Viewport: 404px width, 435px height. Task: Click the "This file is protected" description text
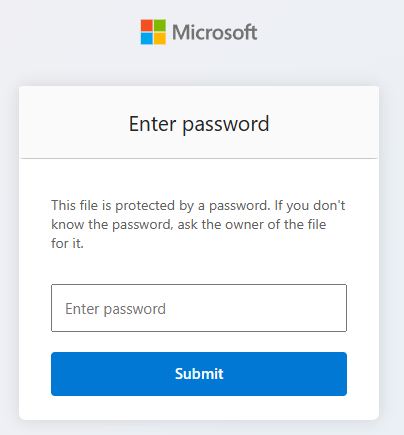[198, 224]
